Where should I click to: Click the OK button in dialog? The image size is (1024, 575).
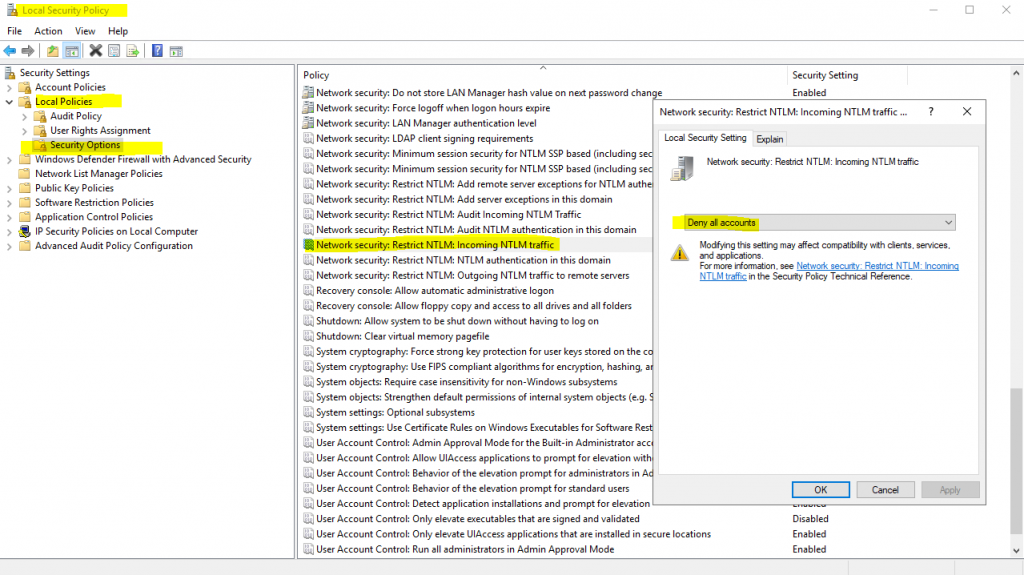tap(820, 489)
